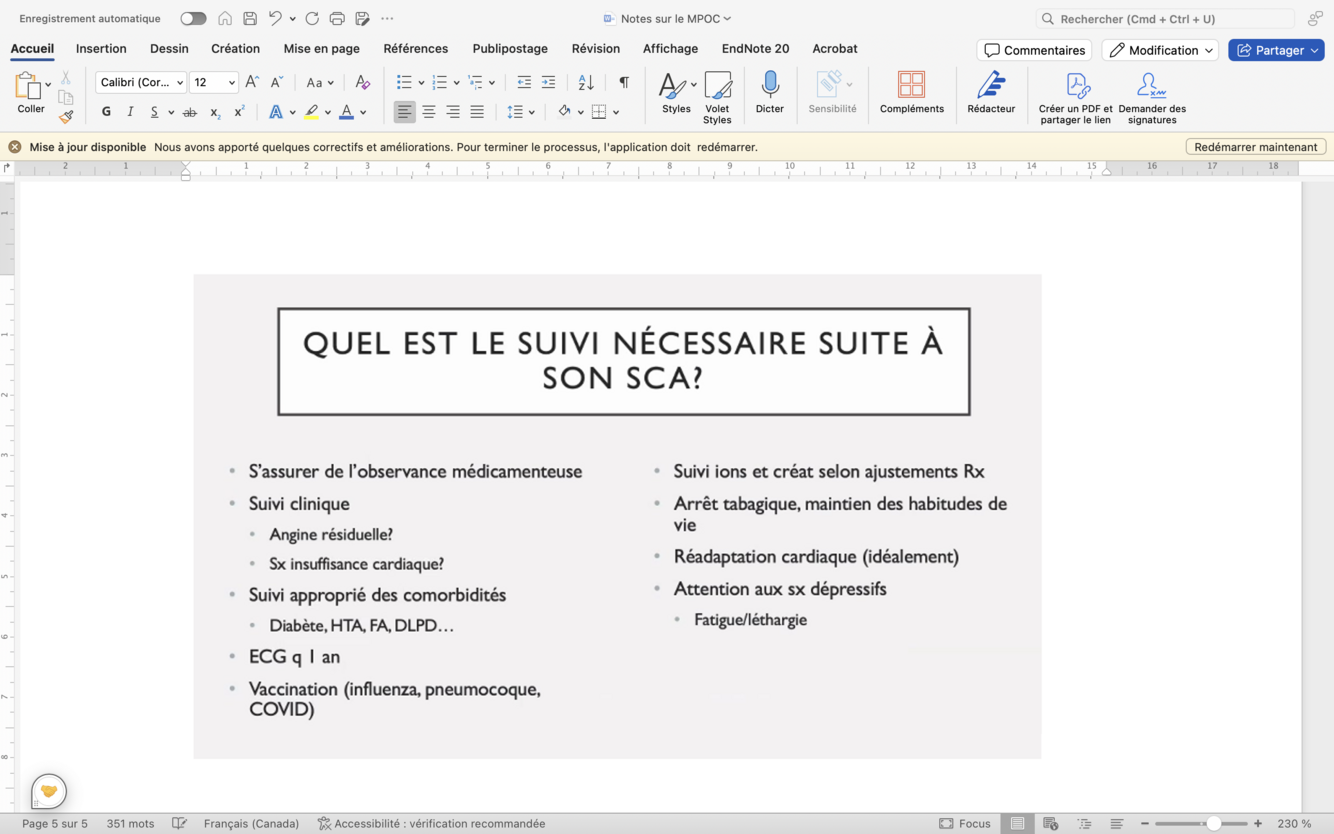This screenshot has width=1334, height=834.
Task: Open the Compléments add-ins
Action: tap(911, 92)
